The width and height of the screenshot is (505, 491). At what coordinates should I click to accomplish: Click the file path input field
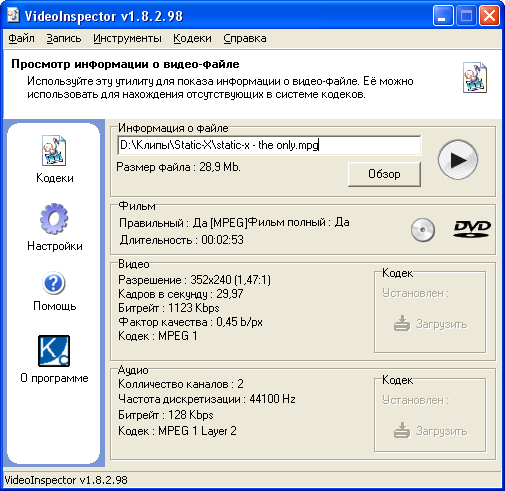click(x=269, y=145)
